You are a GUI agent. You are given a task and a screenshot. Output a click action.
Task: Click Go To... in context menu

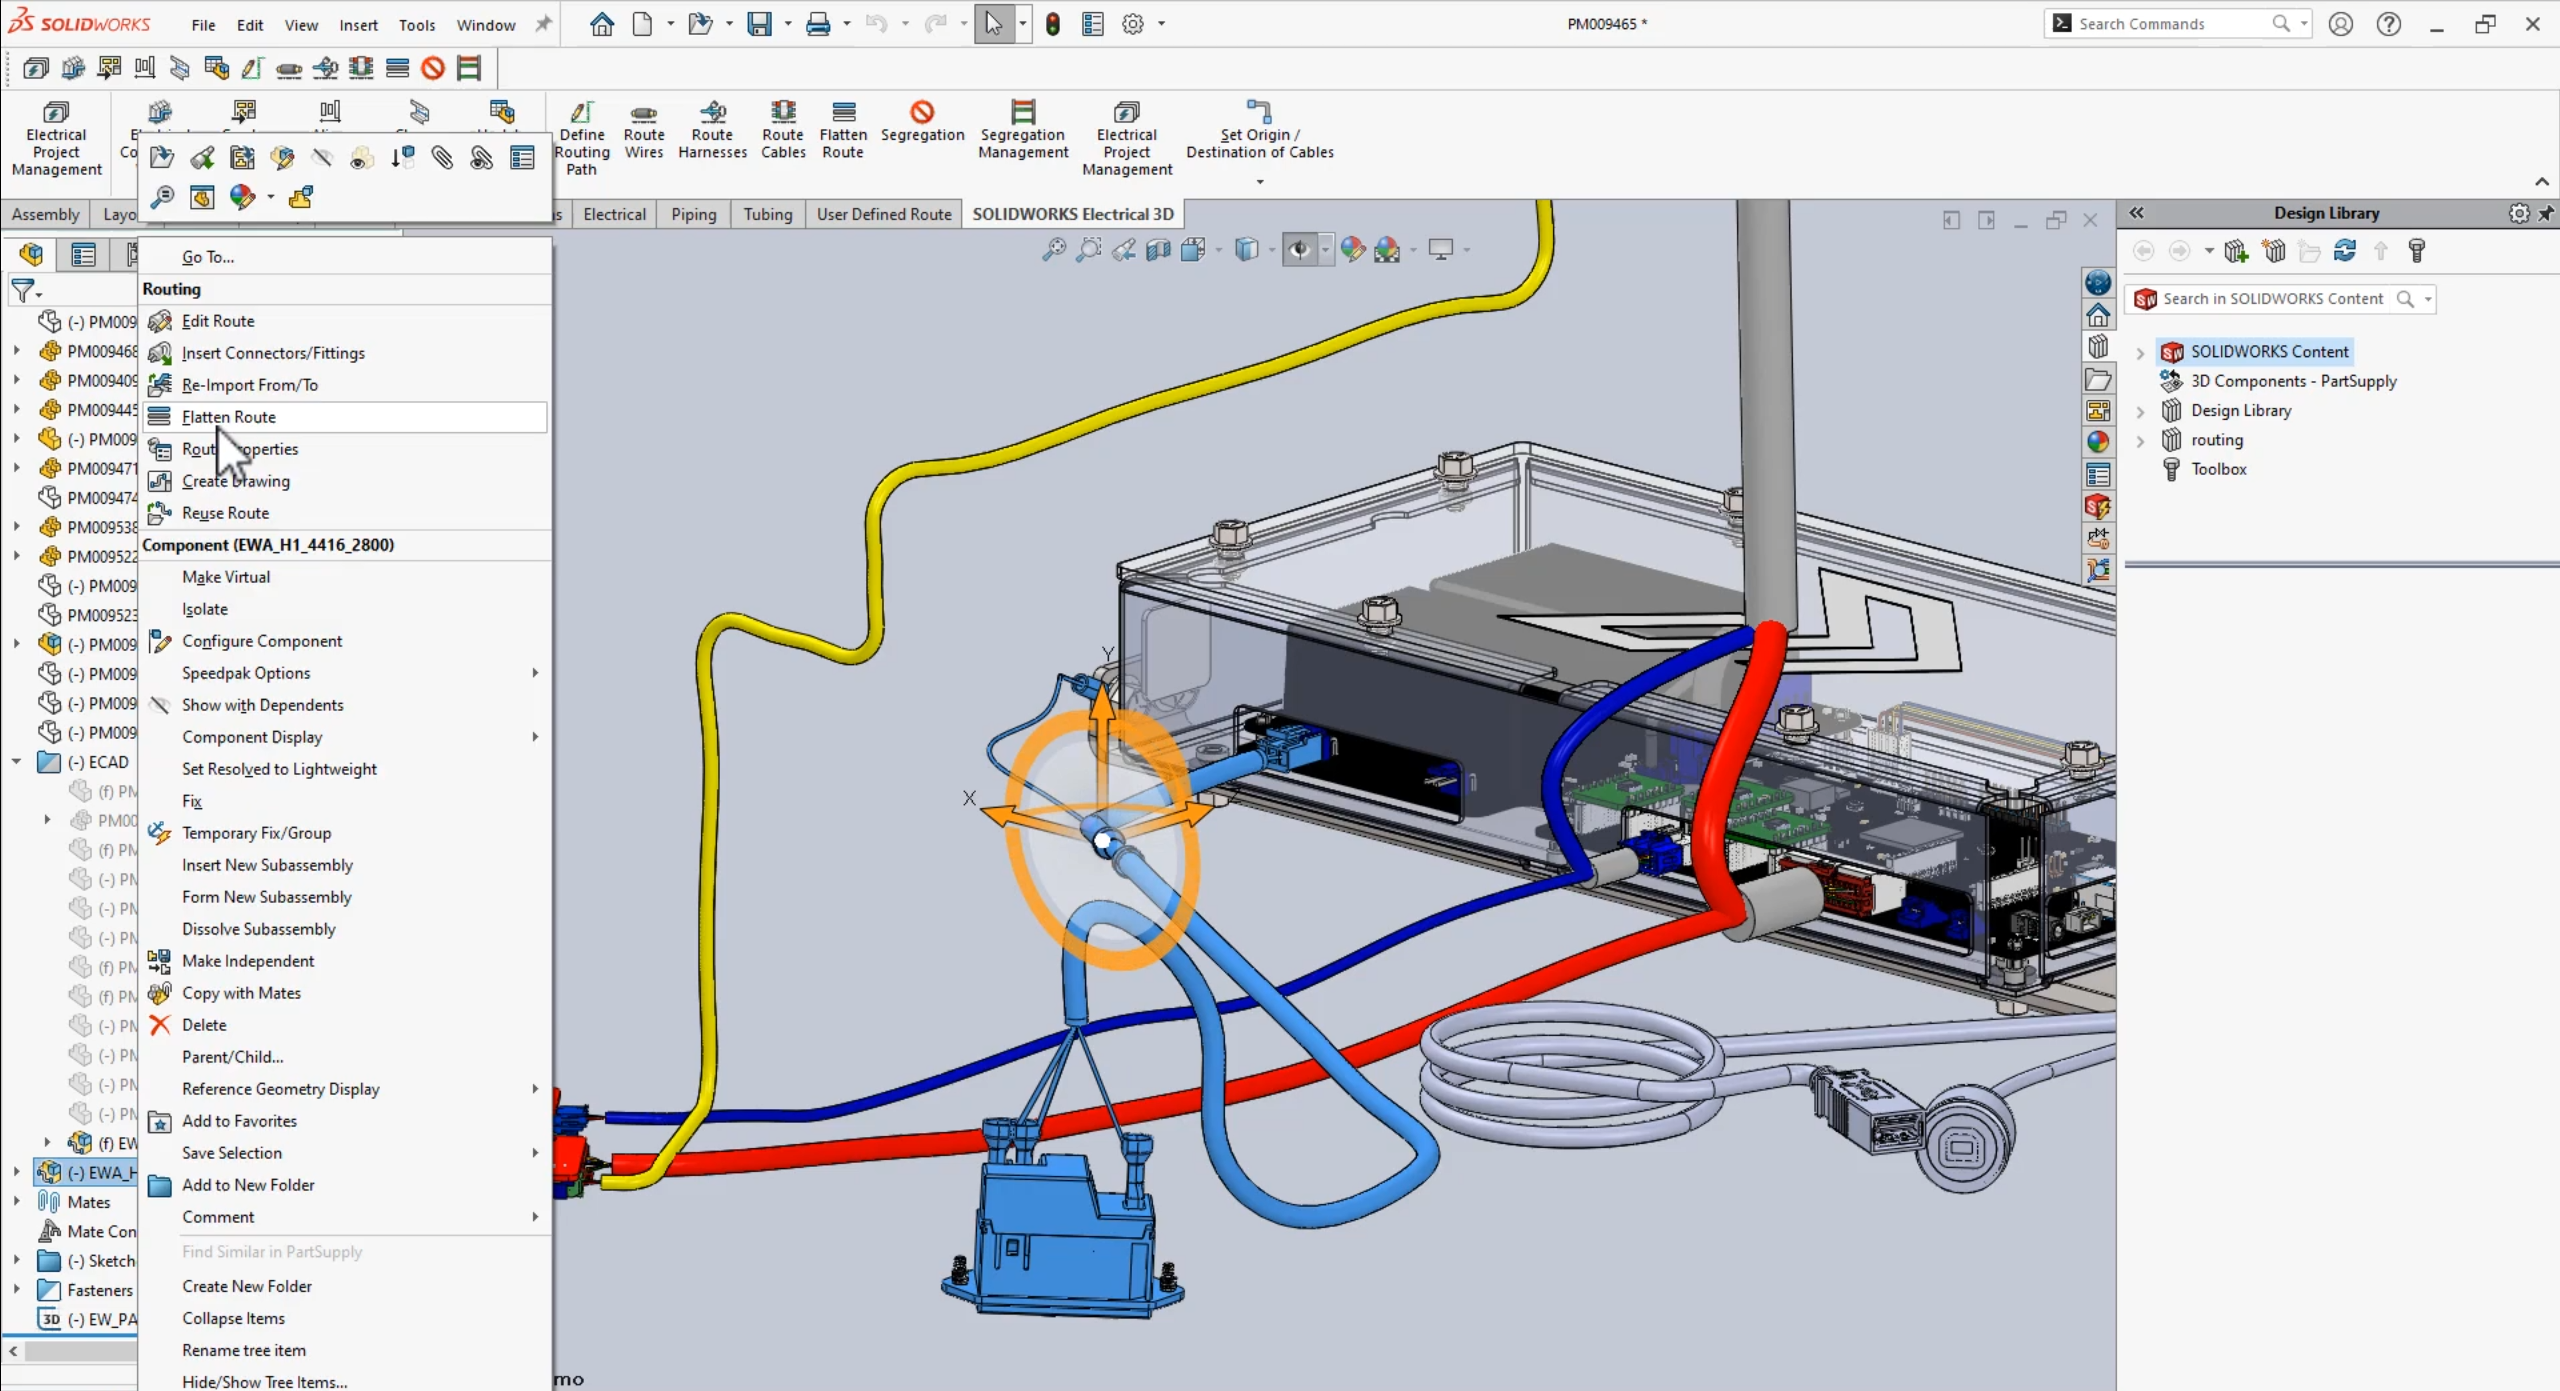click(x=346, y=257)
